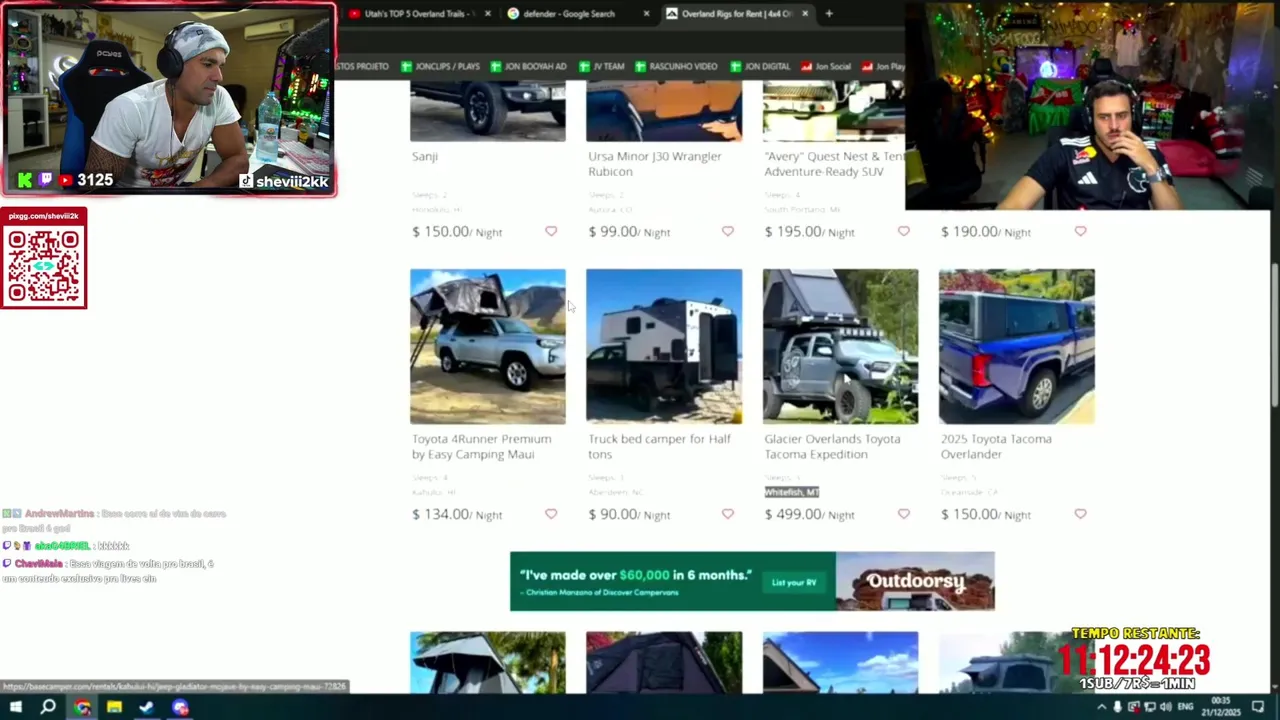Open Truck bed camper for Half tons title
Image resolution: width=1280 pixels, height=720 pixels.
(x=659, y=446)
